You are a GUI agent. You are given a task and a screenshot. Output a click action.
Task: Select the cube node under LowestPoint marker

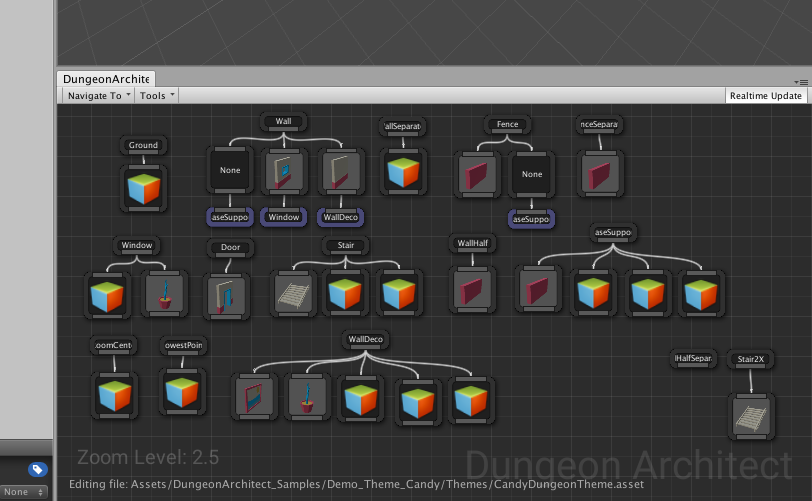(182, 392)
